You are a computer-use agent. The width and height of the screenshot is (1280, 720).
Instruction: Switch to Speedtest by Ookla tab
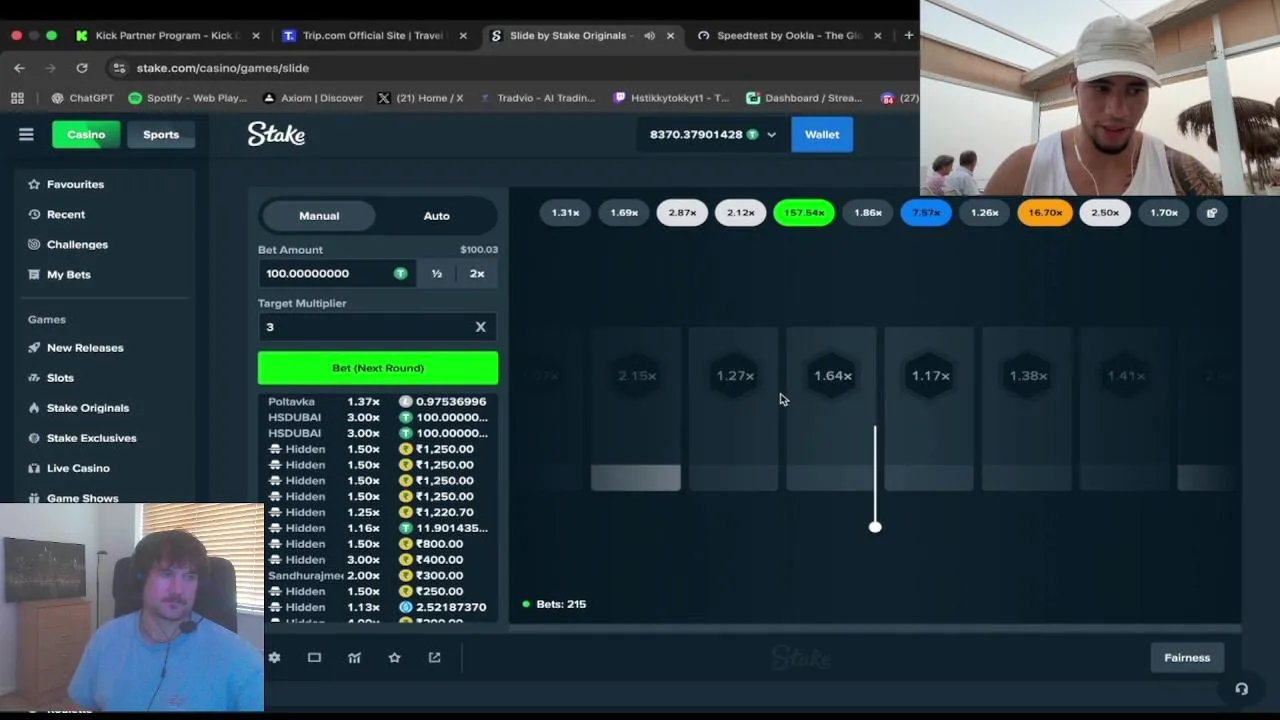(788, 35)
